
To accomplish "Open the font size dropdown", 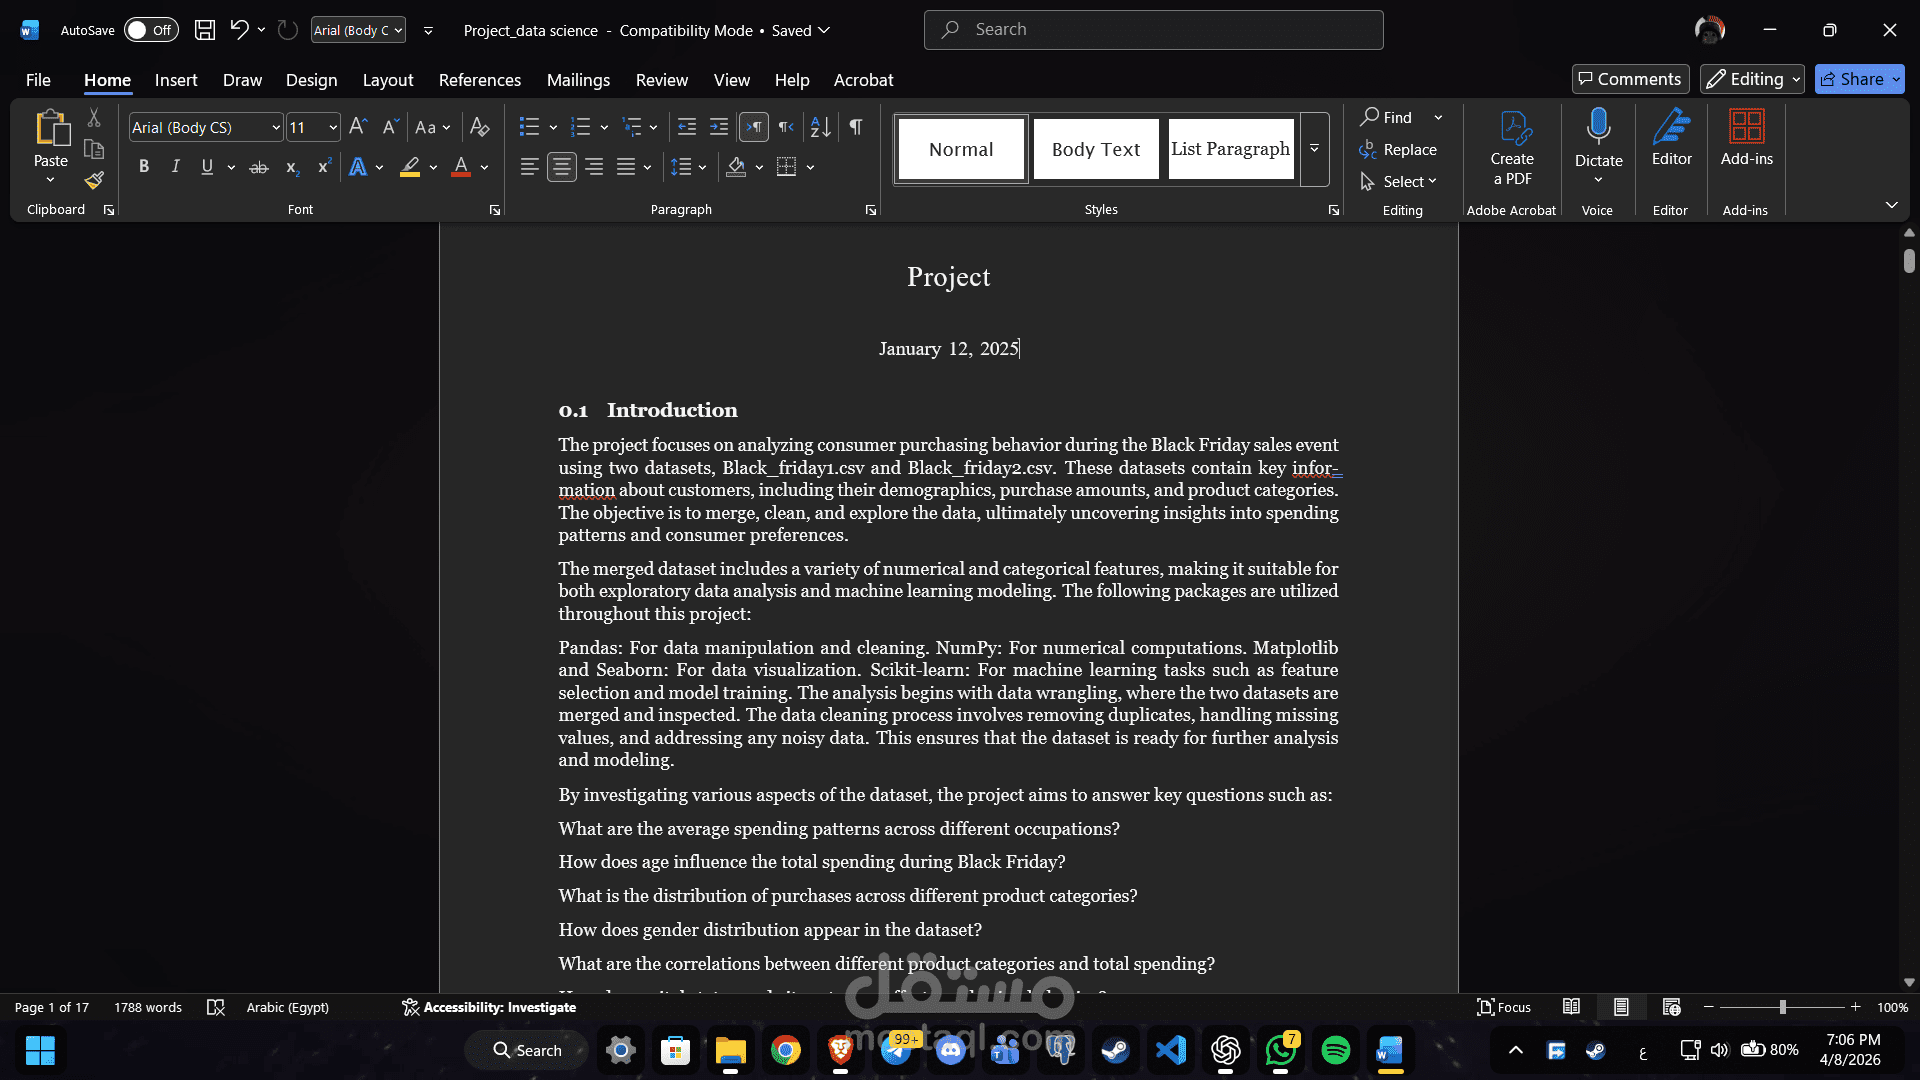I will [333, 128].
